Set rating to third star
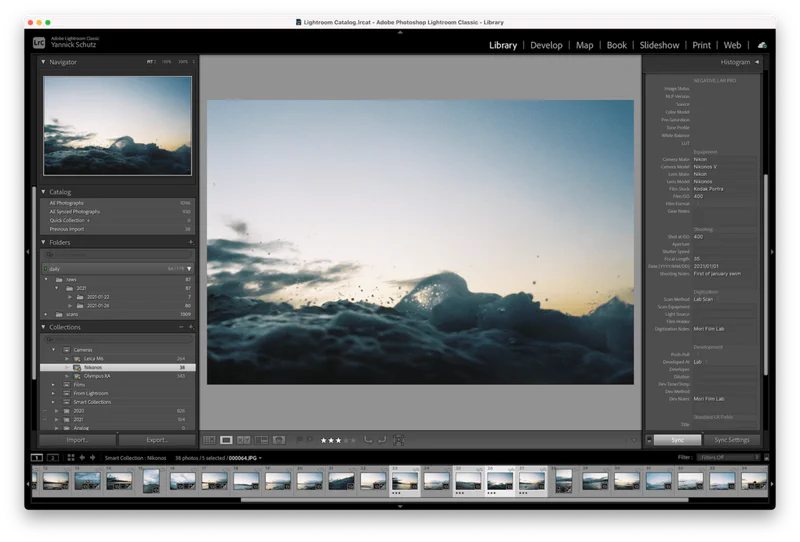 [339, 440]
